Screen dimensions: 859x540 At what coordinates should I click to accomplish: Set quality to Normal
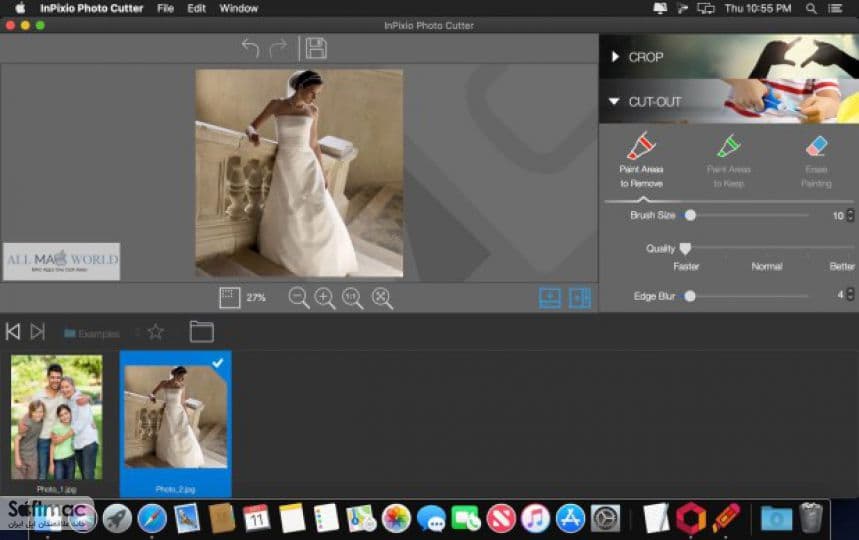pos(767,266)
